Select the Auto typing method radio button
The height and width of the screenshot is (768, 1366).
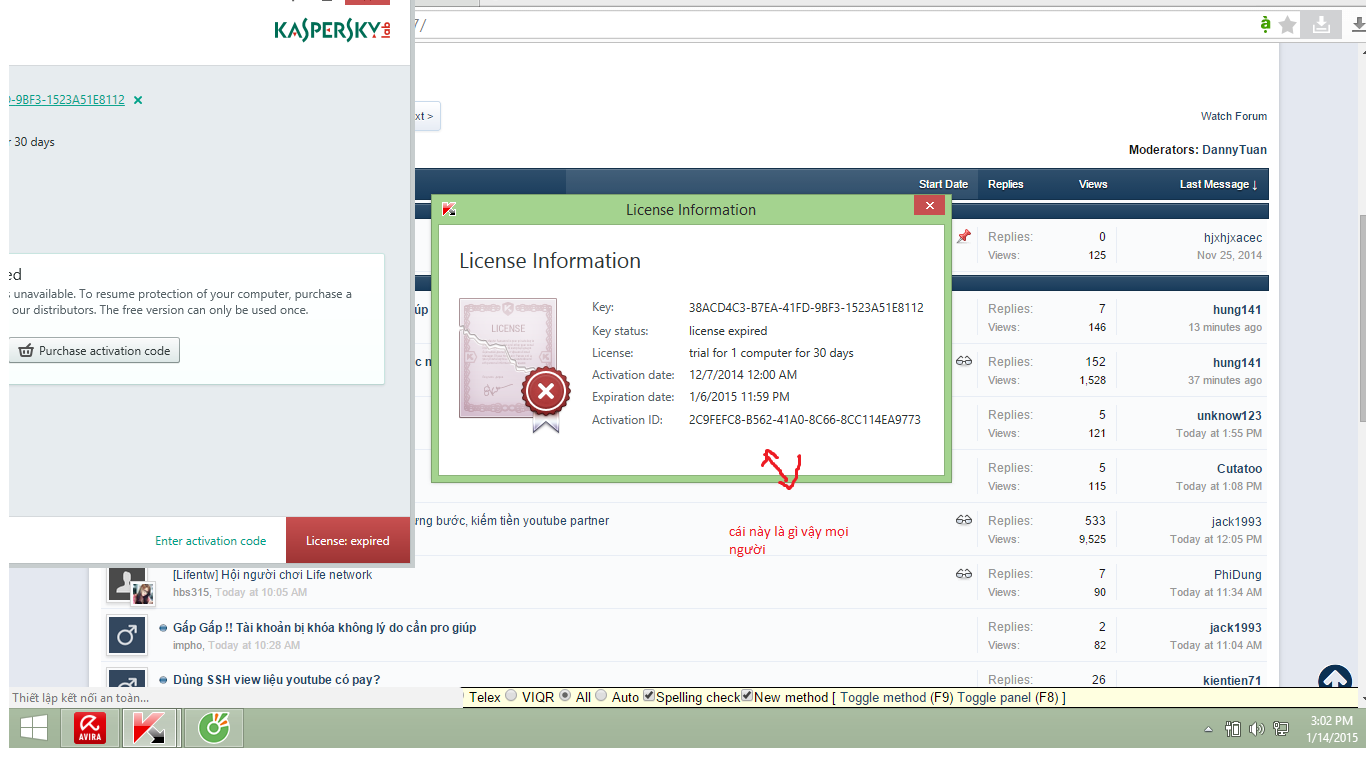(602, 696)
